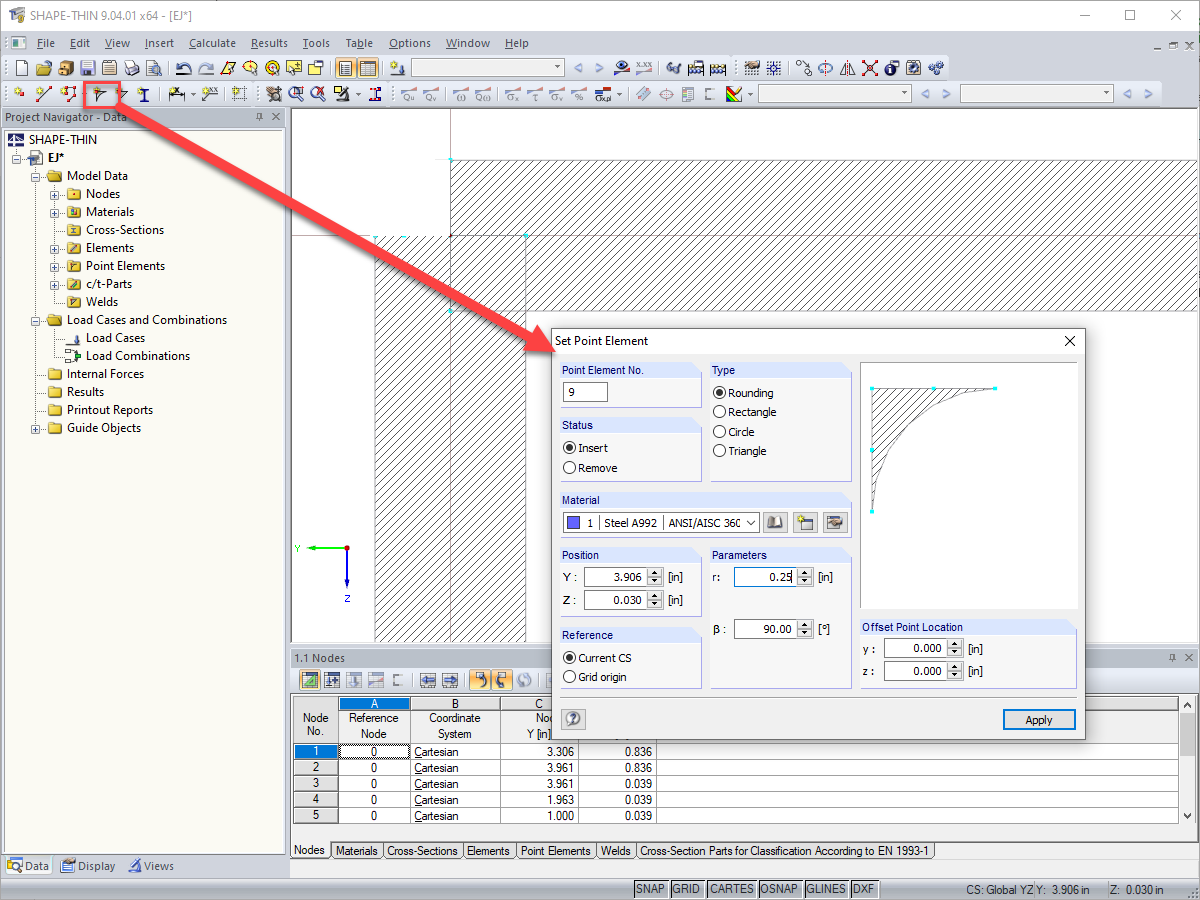Select the Set Element line tool icon
This screenshot has width=1200, height=900.
click(x=44, y=94)
